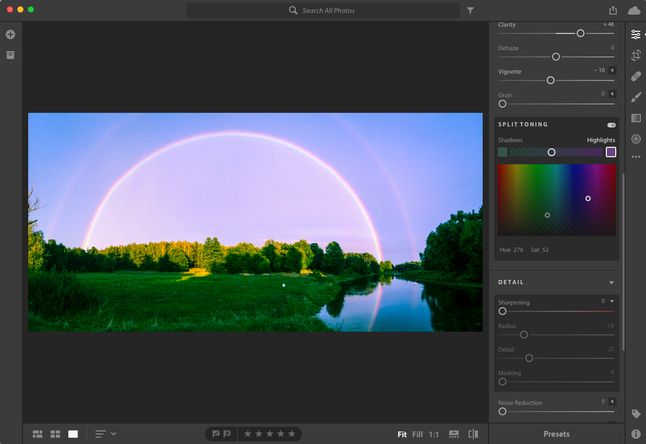Select the Linear Gradient tool
Image resolution: width=646 pixels, height=444 pixels.
pyautogui.click(x=636, y=118)
